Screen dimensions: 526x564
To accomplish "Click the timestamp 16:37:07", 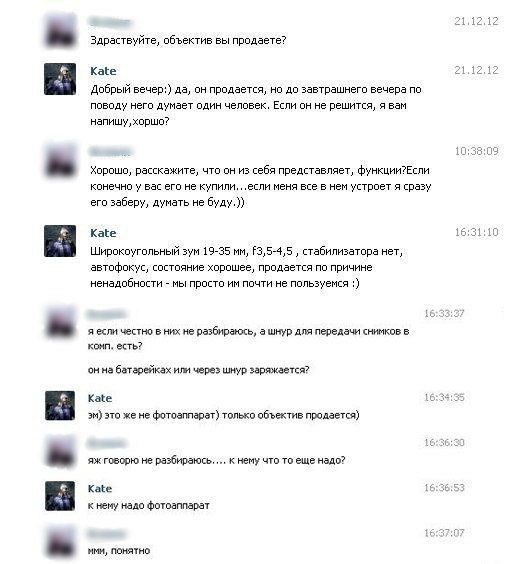I will [444, 533].
